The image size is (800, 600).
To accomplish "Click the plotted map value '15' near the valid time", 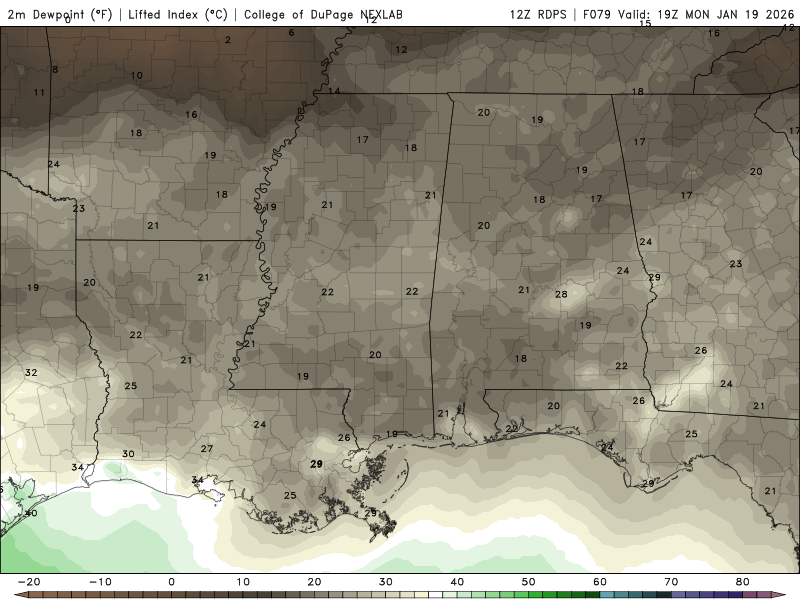I will click(645, 23).
